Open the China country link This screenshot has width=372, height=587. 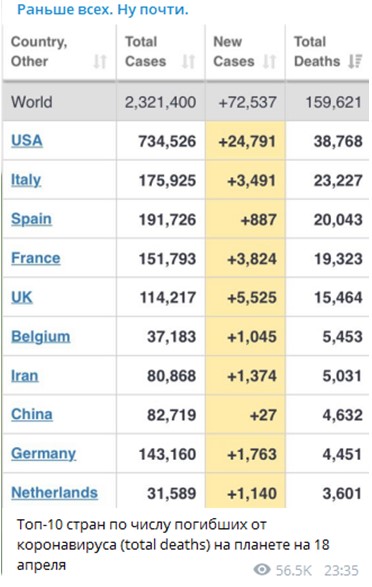point(32,414)
